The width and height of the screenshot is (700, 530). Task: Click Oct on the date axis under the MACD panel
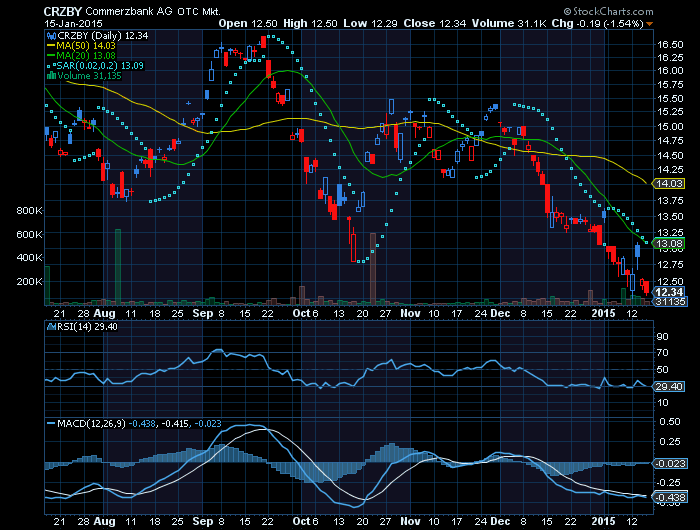point(301,521)
